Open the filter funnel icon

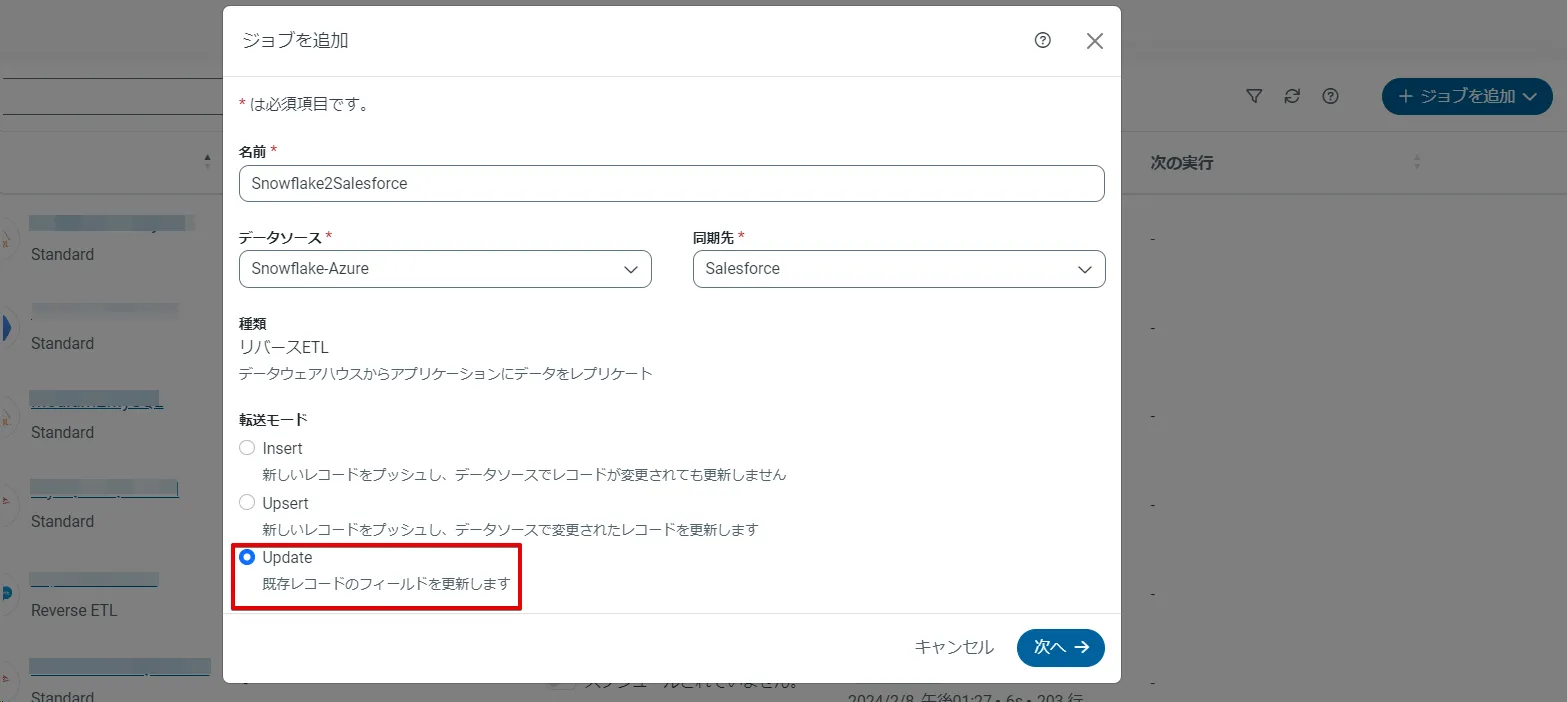1253,96
